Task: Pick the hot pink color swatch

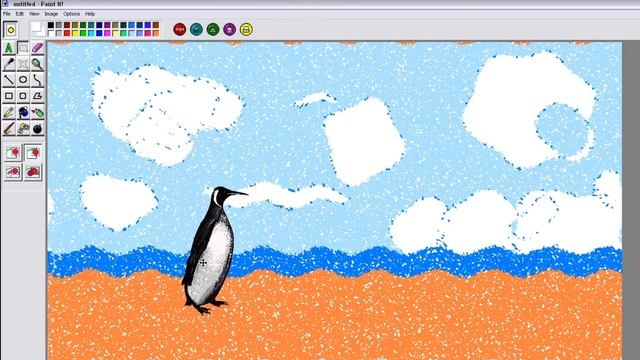Action: [x=148, y=33]
